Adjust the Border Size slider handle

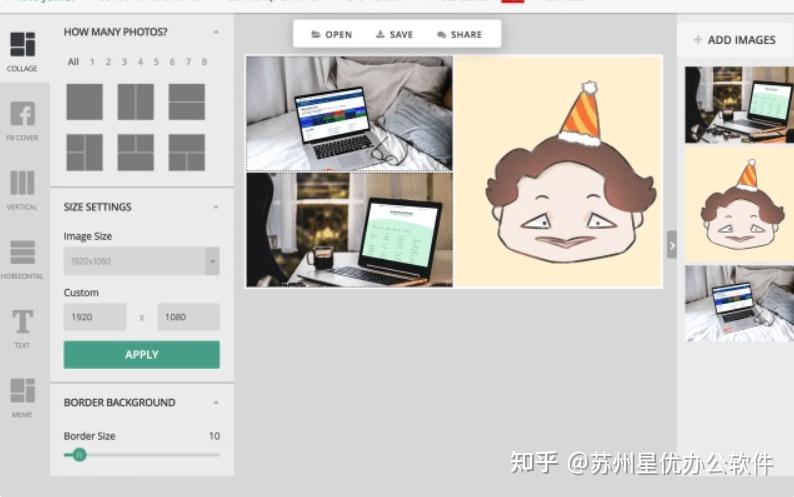[79, 455]
